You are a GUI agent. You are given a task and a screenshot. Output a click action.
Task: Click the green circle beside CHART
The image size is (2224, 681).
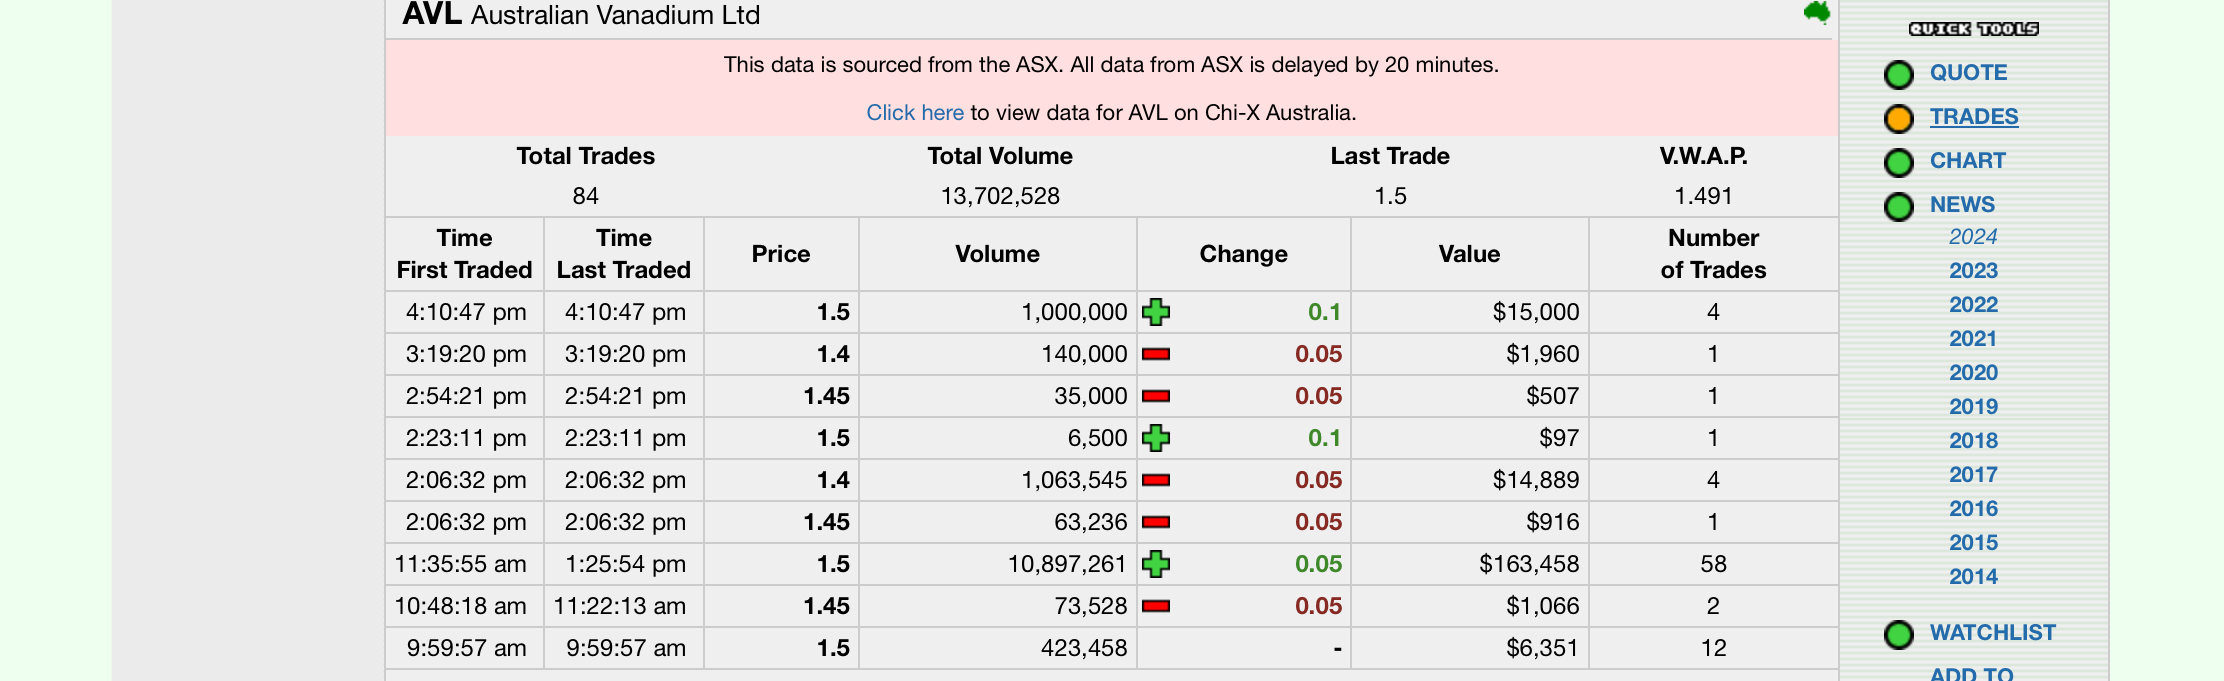click(1898, 162)
